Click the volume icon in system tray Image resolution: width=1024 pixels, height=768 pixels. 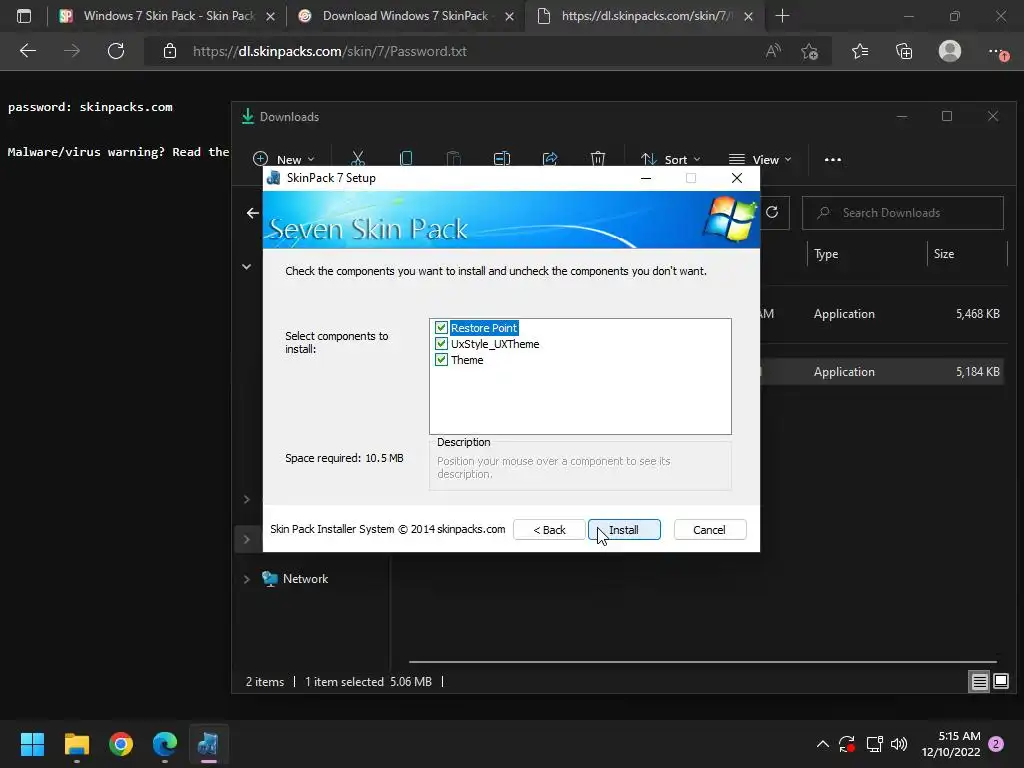(899, 744)
